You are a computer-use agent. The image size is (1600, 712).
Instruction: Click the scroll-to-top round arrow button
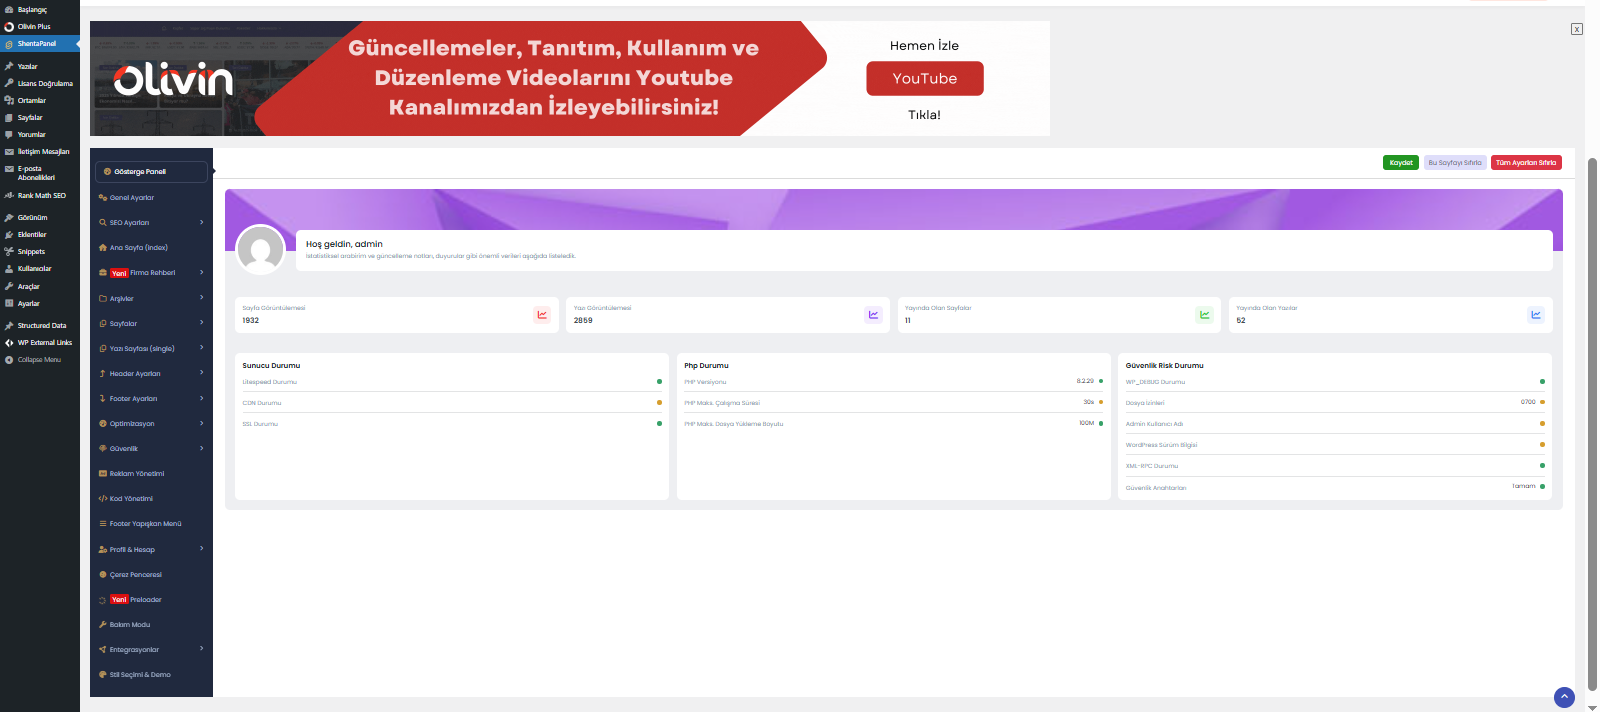[x=1565, y=698]
